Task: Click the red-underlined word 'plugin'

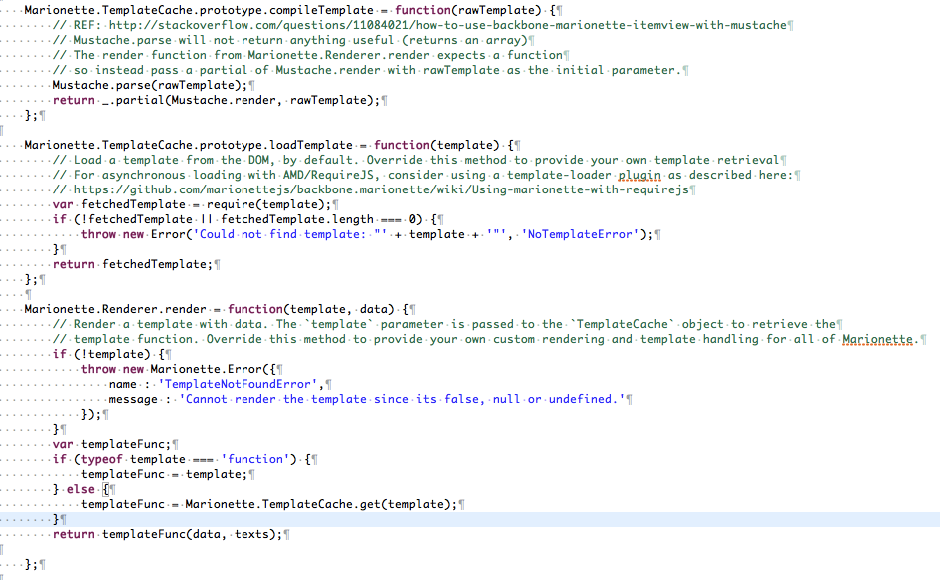Action: point(639,175)
